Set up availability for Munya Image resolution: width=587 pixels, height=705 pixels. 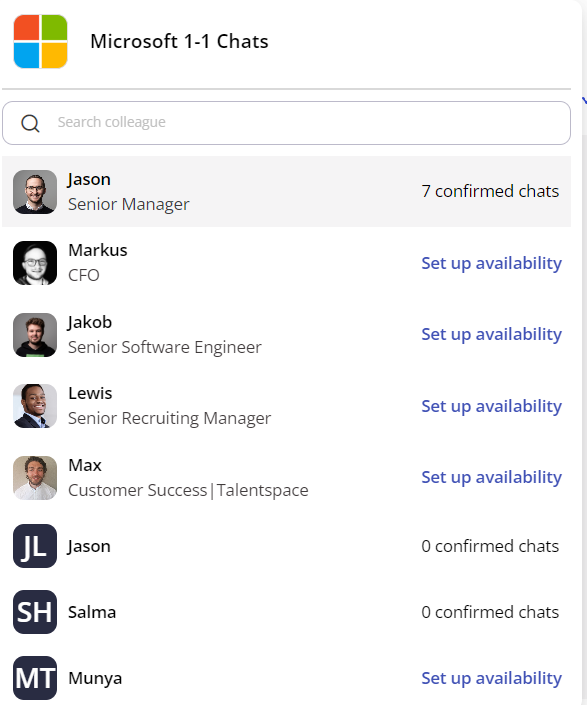(491, 678)
